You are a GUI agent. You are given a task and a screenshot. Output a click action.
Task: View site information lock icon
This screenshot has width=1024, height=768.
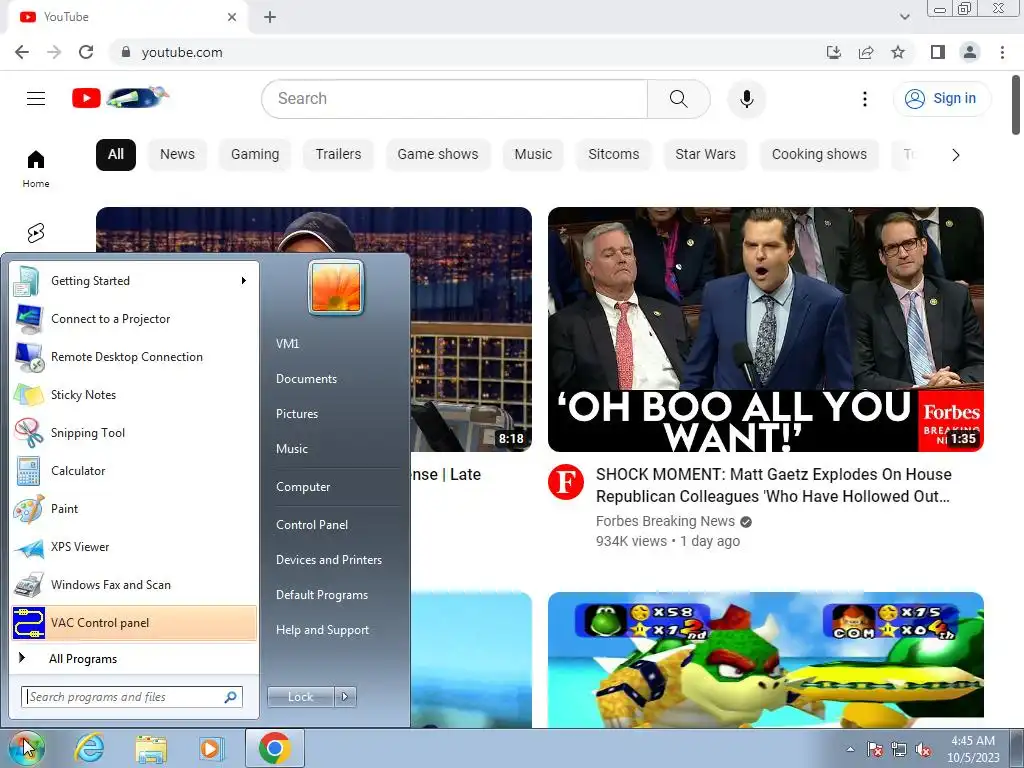(126, 52)
